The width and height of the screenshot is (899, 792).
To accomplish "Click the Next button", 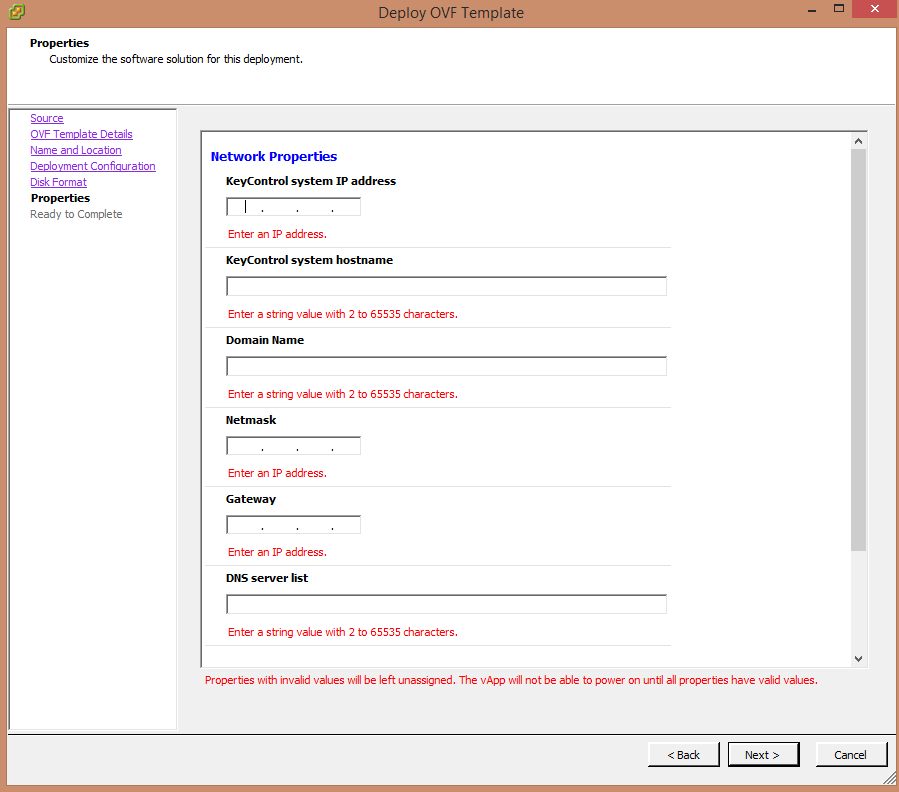I will click(x=763, y=755).
